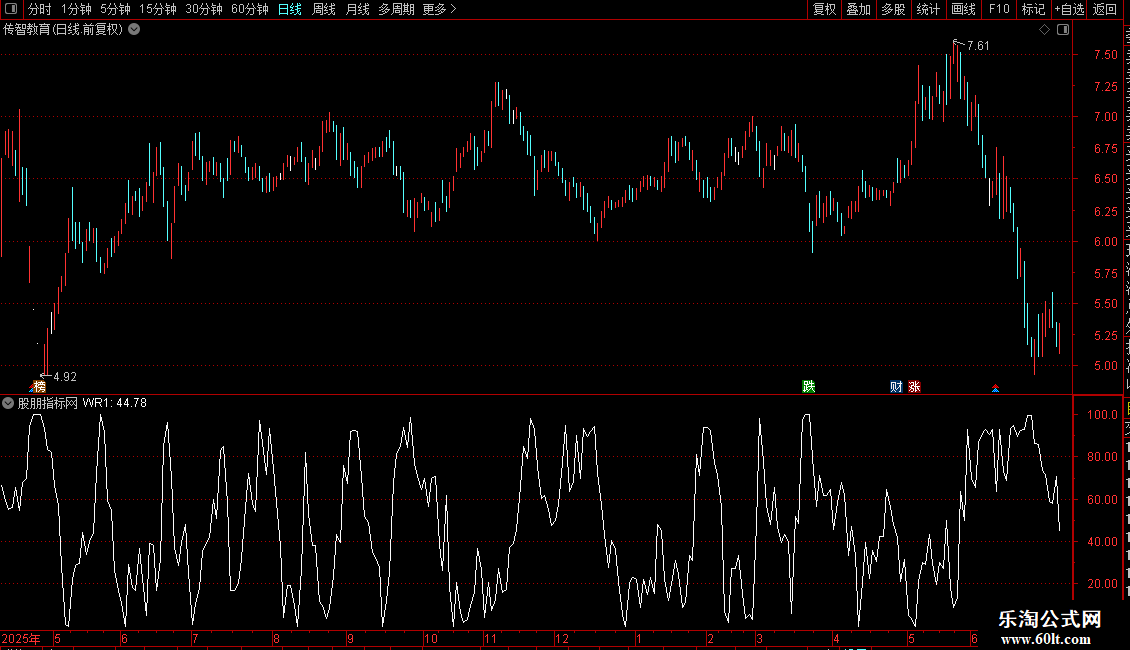The width and height of the screenshot is (1130, 650).
Task: Select the 1分钟 period
Action: point(76,9)
